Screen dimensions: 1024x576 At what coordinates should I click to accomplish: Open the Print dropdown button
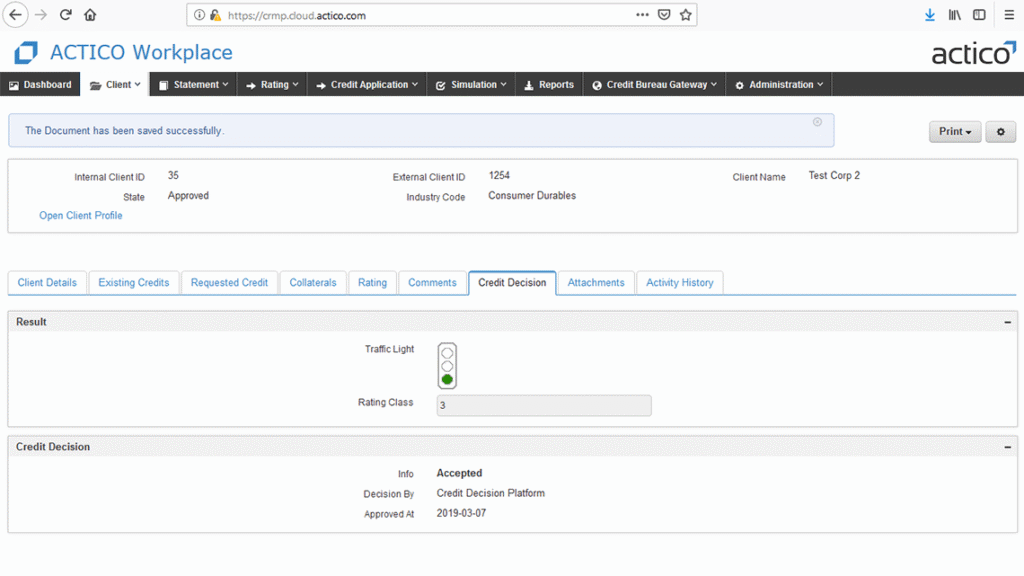click(955, 132)
